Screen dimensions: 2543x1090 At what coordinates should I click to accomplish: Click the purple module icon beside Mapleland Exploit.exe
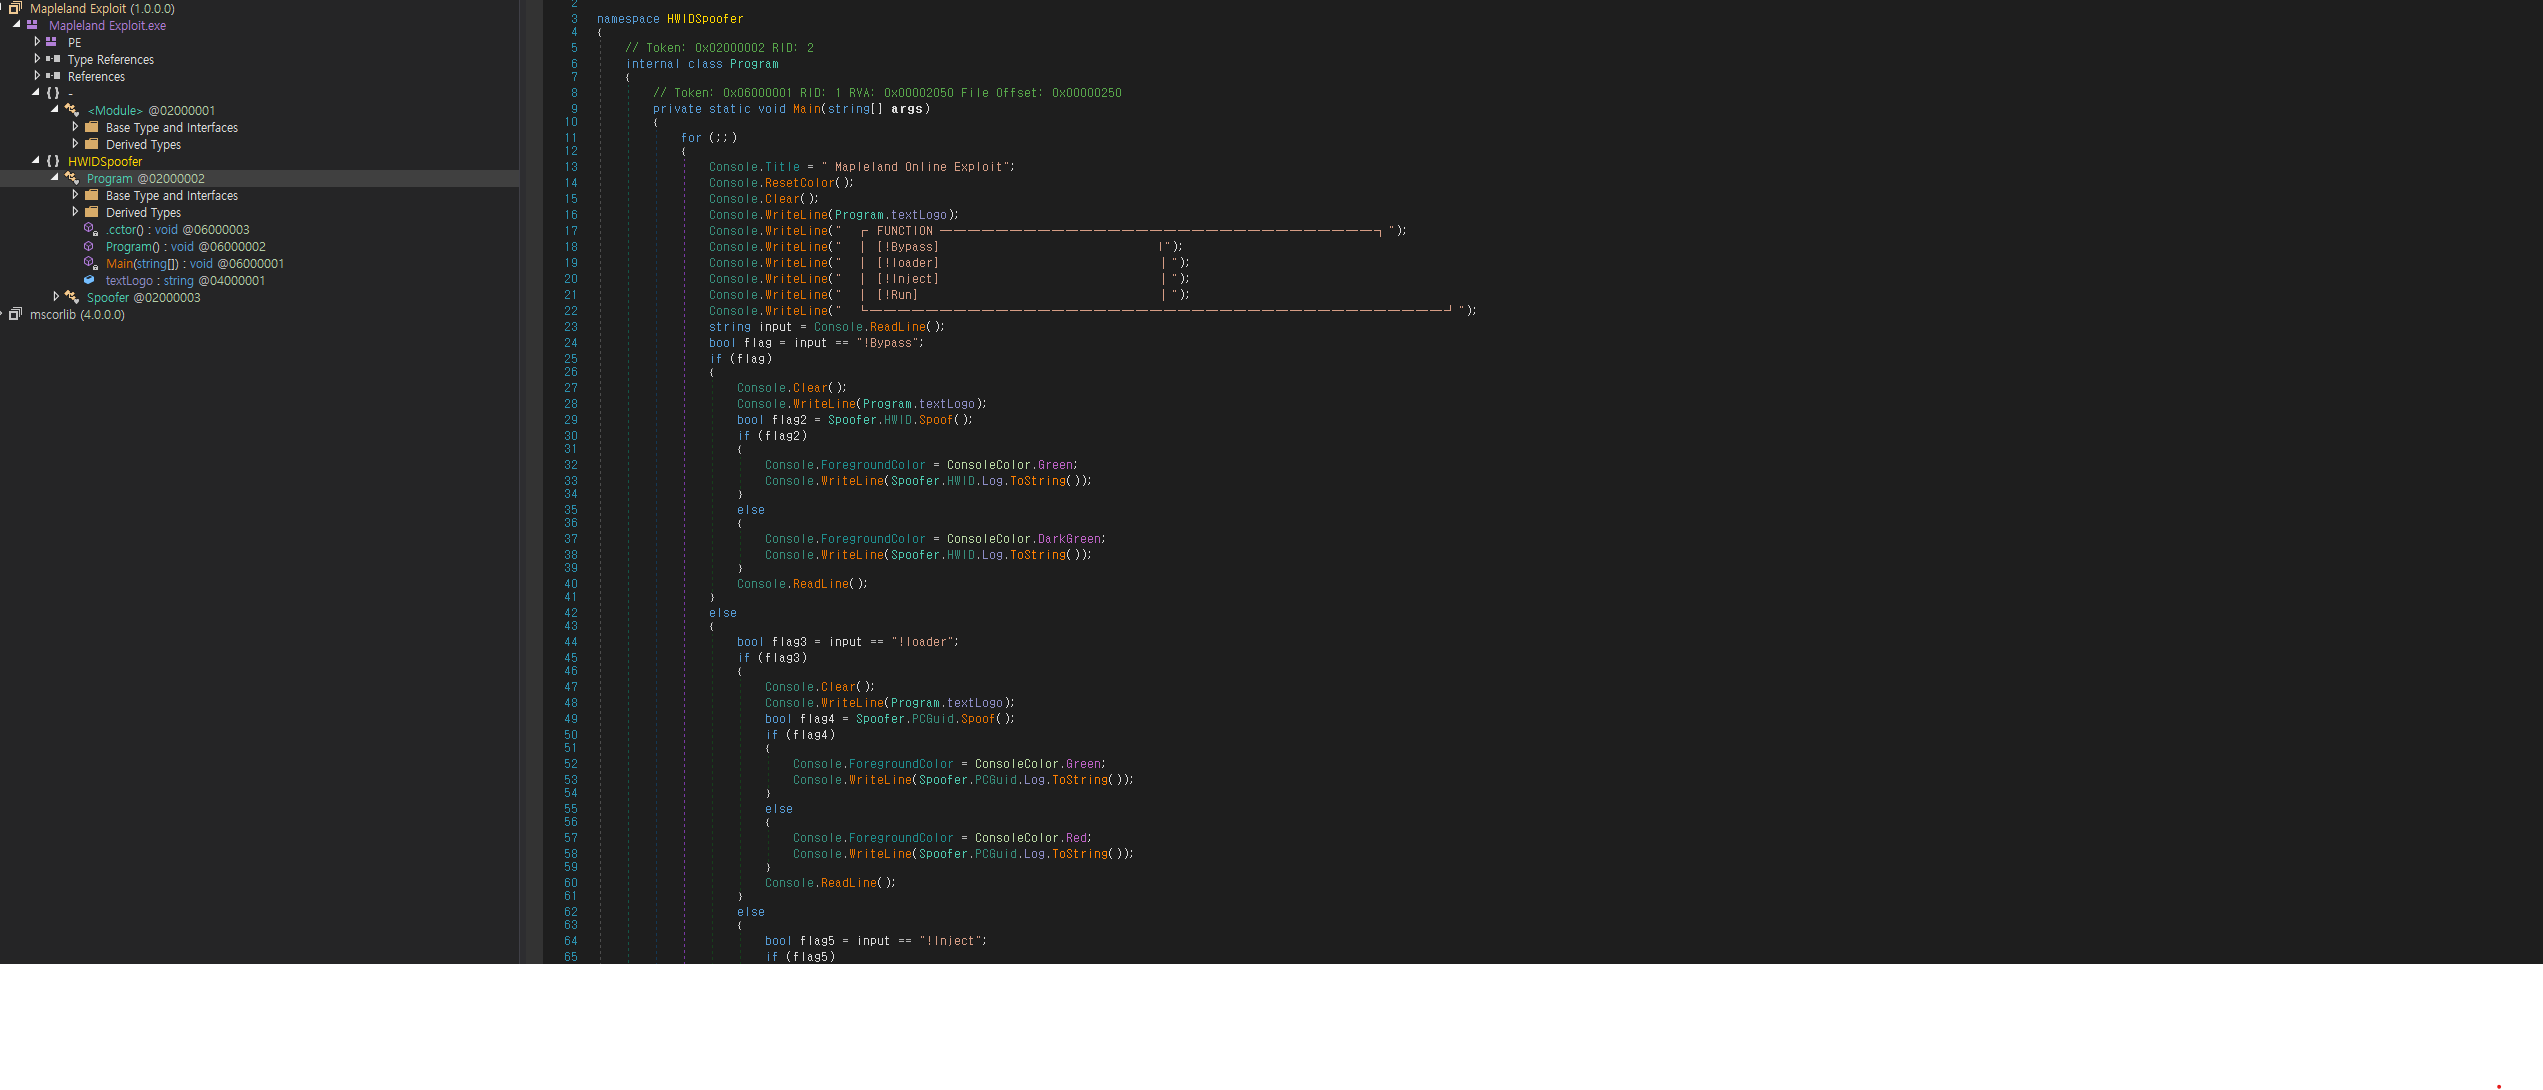tap(33, 25)
